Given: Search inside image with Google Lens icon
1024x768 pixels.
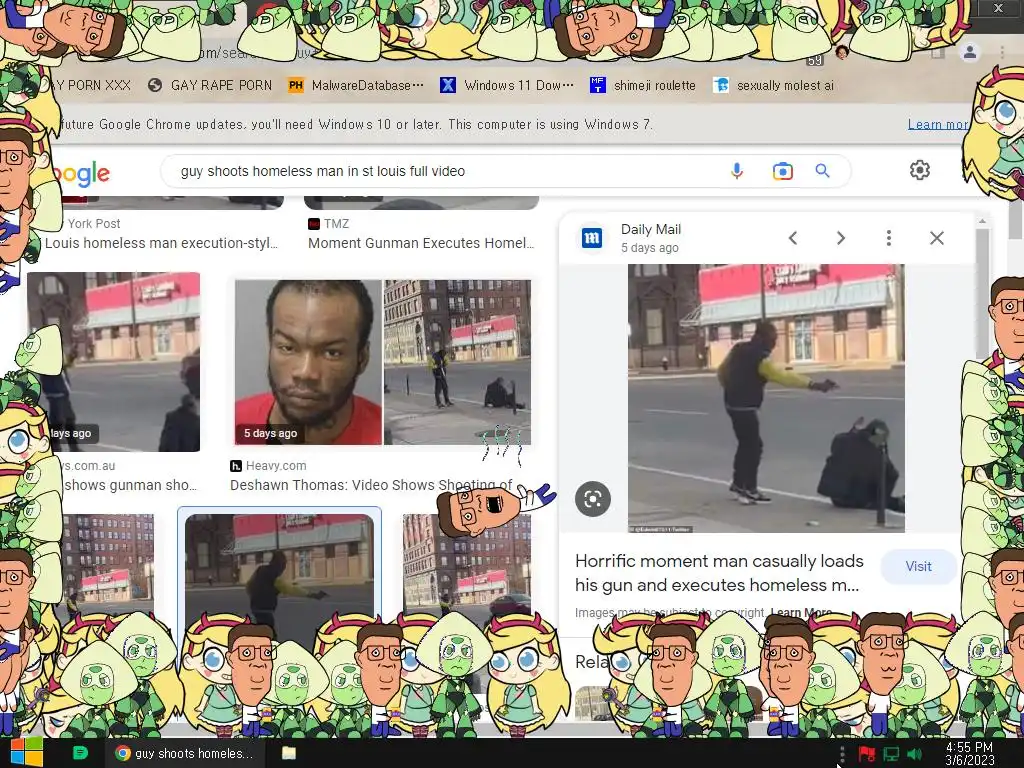Looking at the screenshot, I should coord(593,500).
